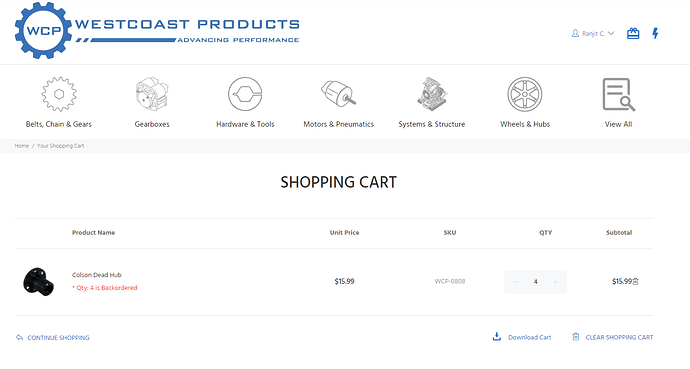Click the unit price $15.99
Viewport: 690px width, 369px height.
point(344,281)
